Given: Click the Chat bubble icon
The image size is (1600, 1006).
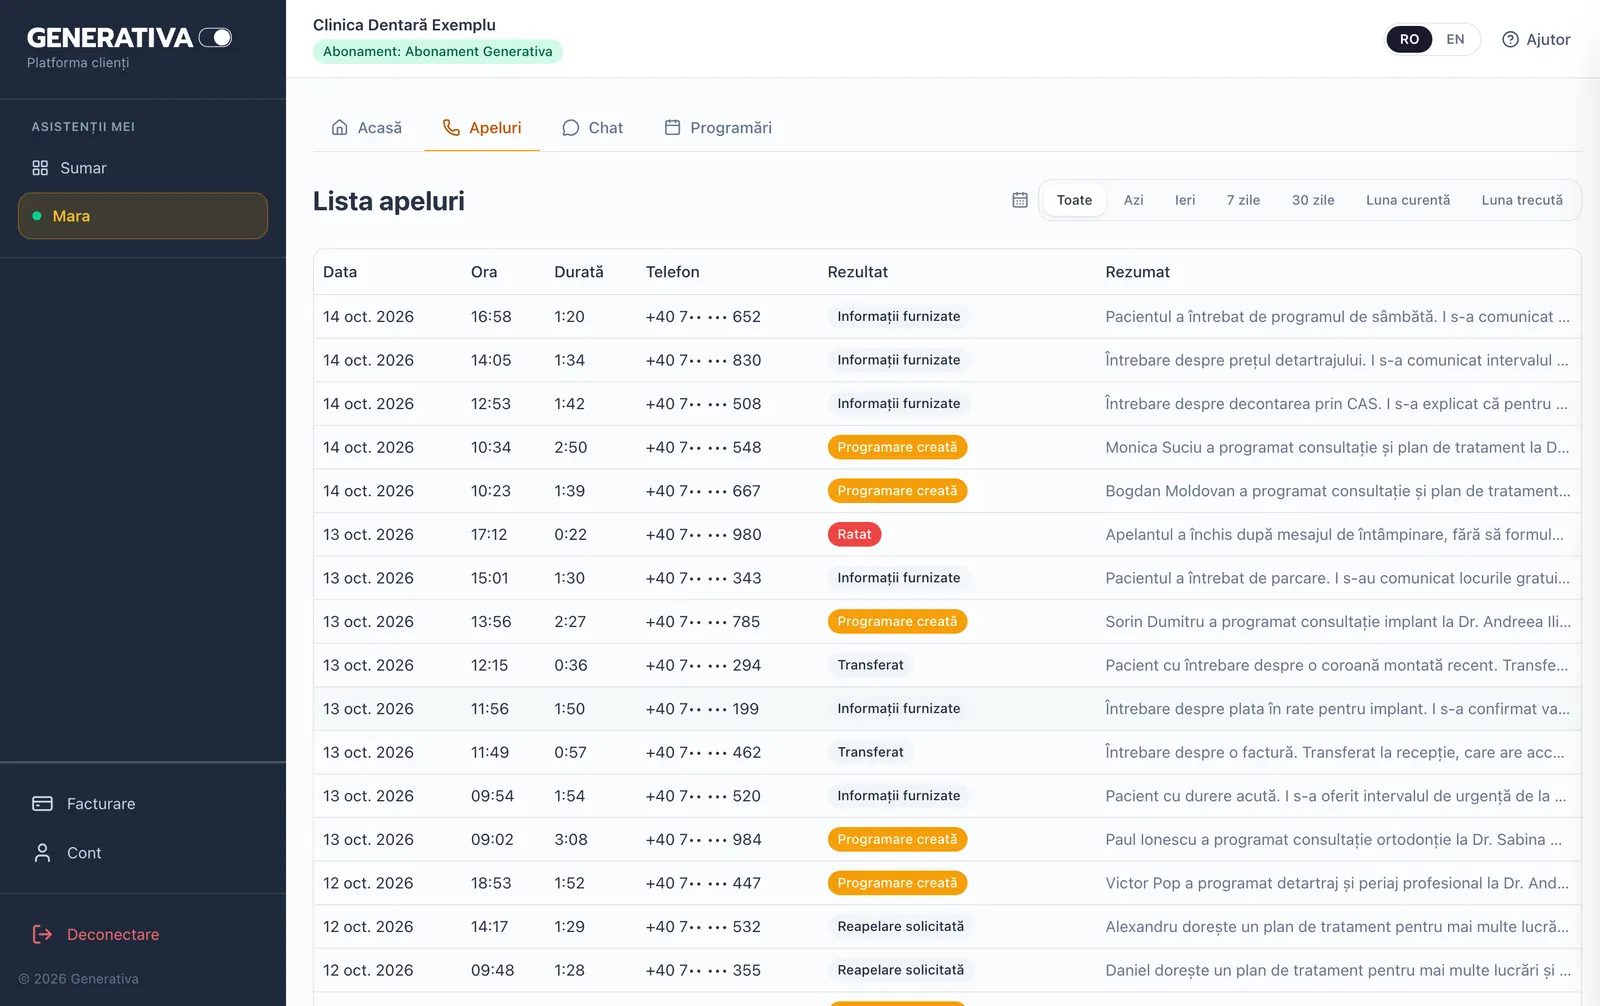Looking at the screenshot, I should [x=571, y=128].
